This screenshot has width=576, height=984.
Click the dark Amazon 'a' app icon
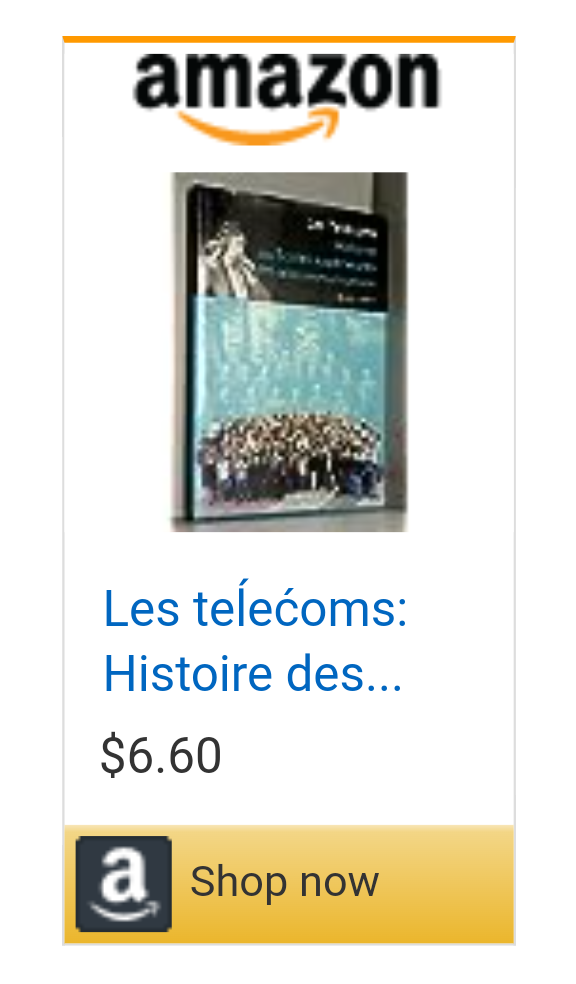click(124, 884)
